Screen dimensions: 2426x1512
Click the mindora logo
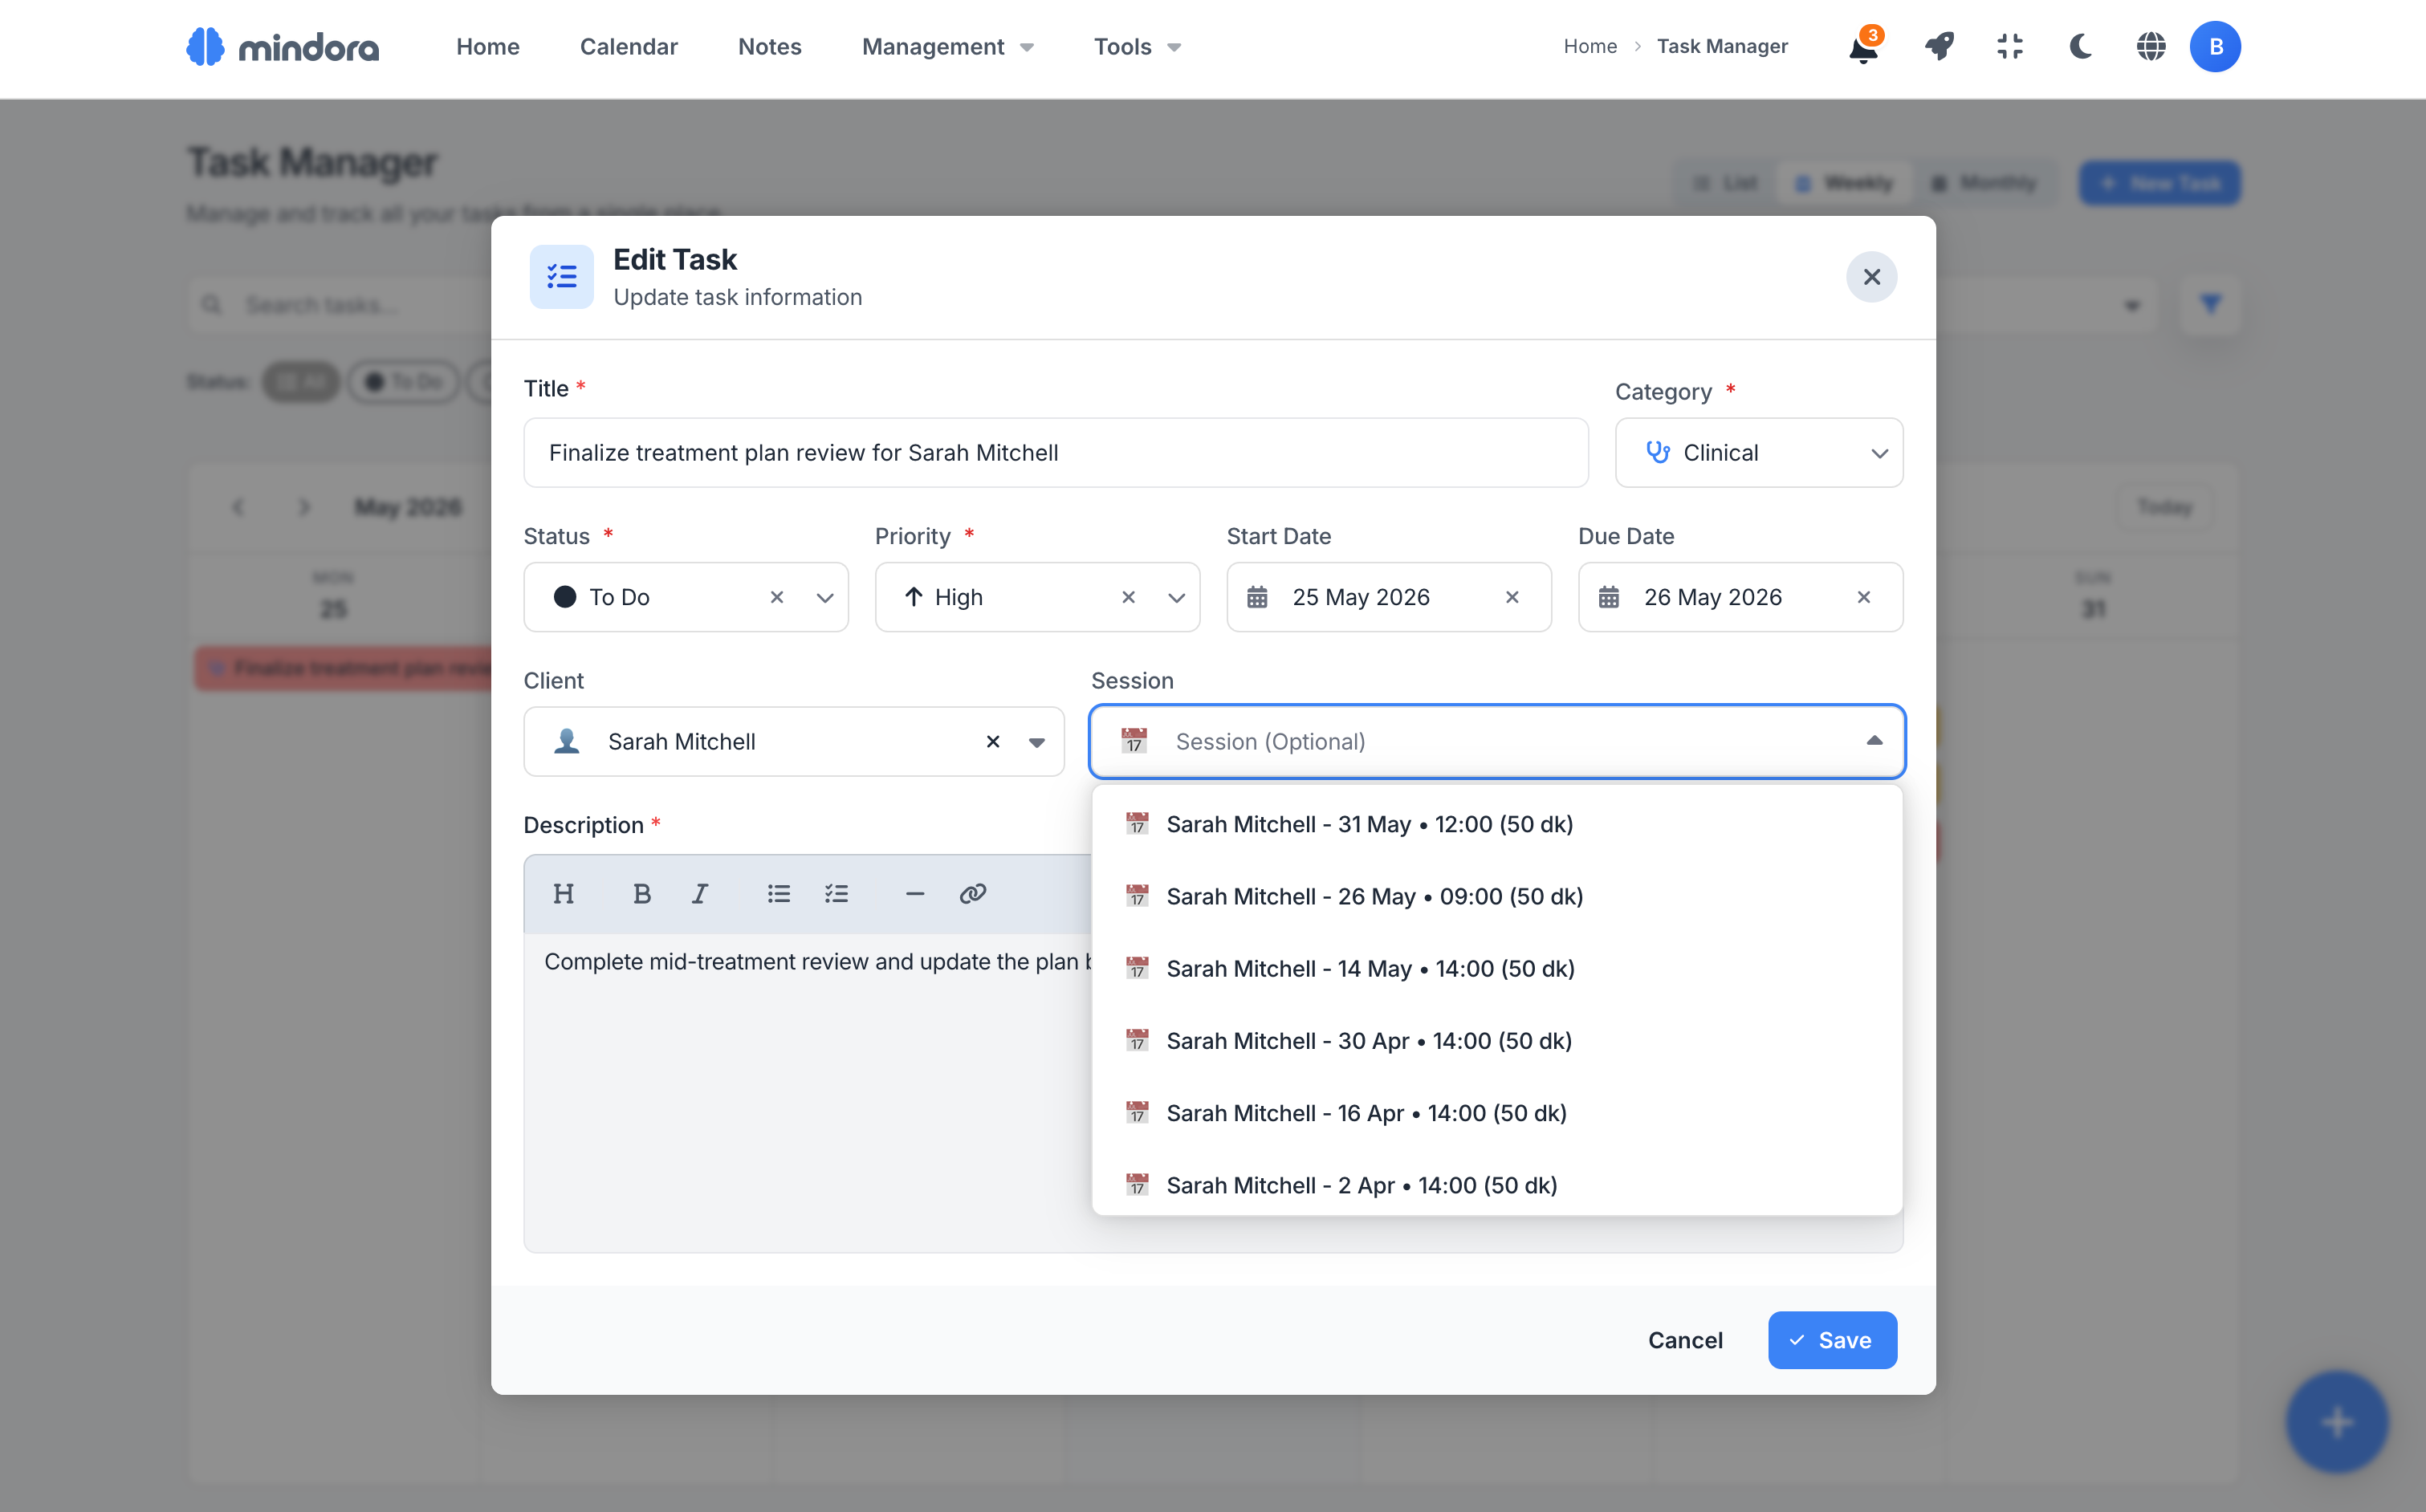pos(283,46)
